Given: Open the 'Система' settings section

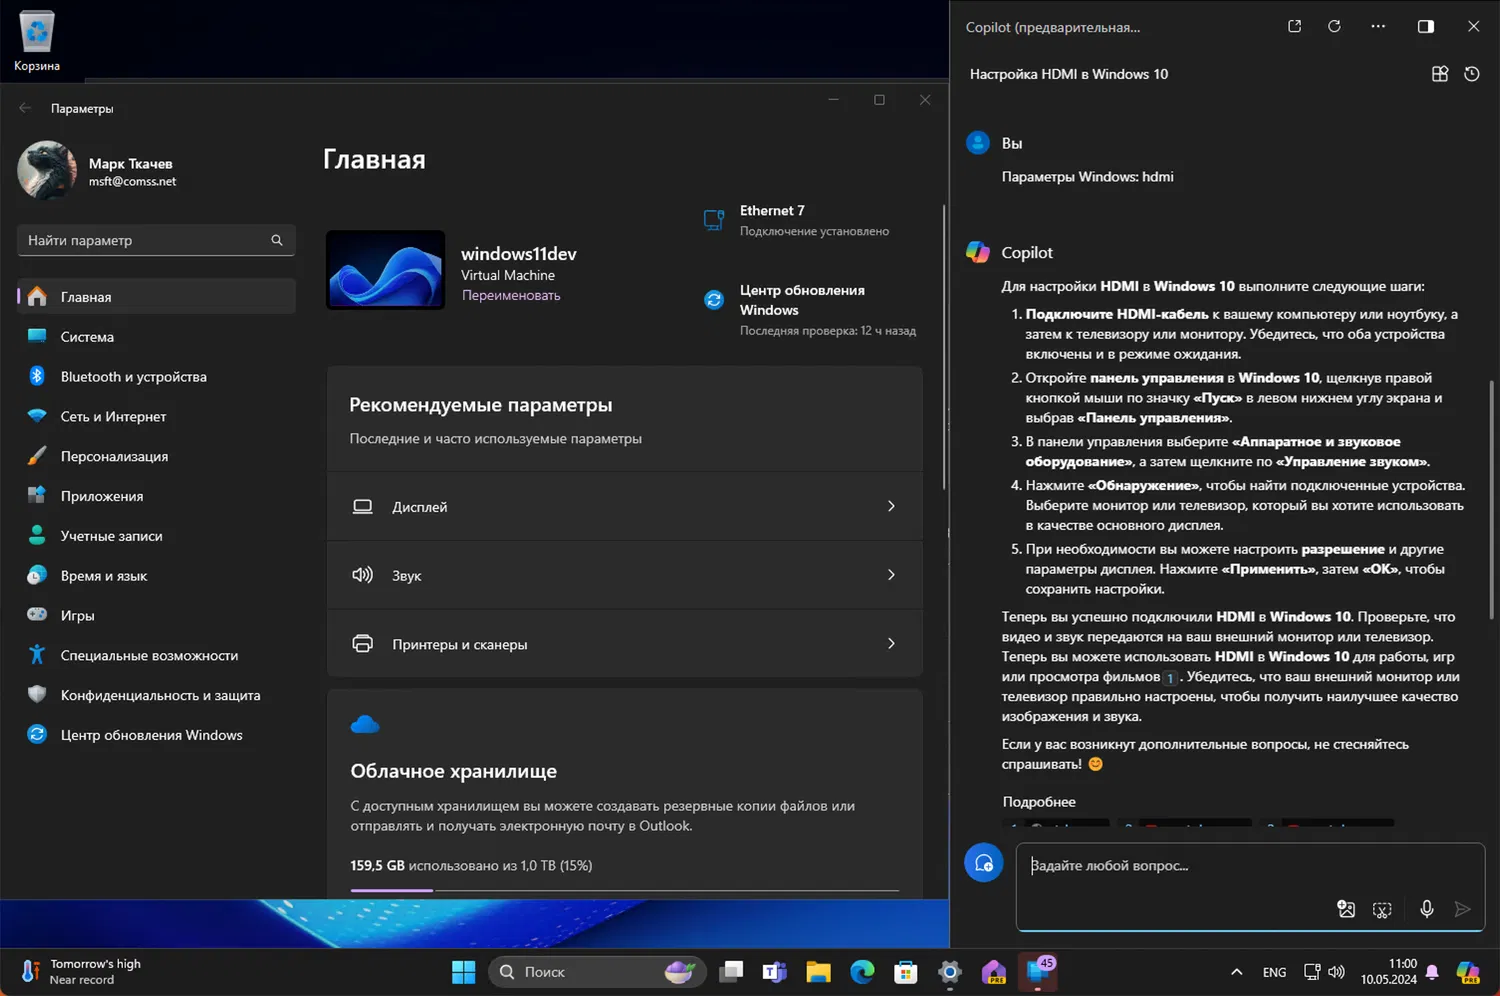Looking at the screenshot, I should 156,337.
